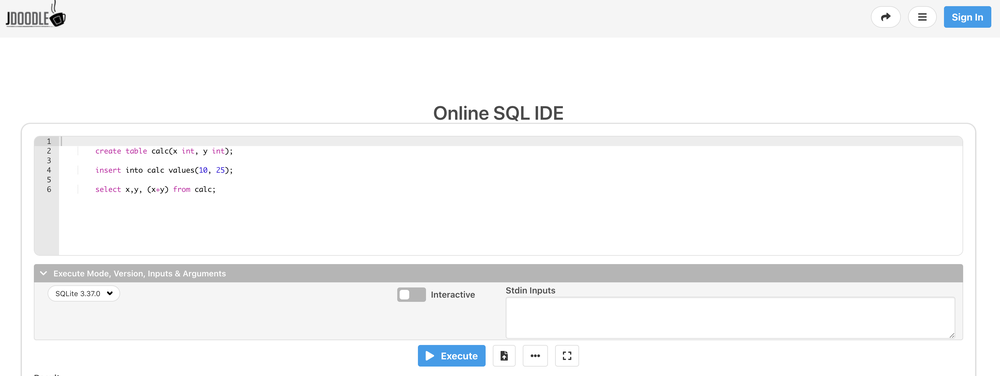Viewport: 1000px width, 376px height.
Task: Open the SQLite 3.37.0 version dropdown
Action: [84, 294]
